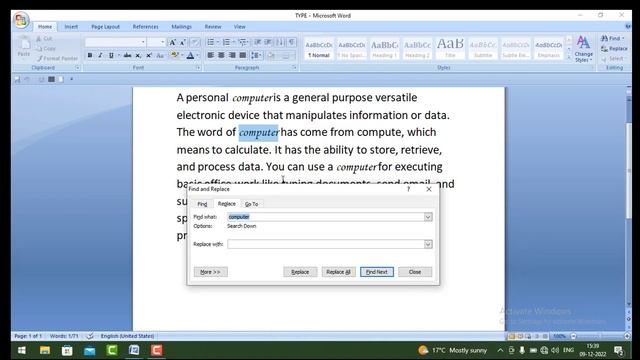
Task: Open the system tray hidden icons chevron
Action: click(x=500, y=350)
